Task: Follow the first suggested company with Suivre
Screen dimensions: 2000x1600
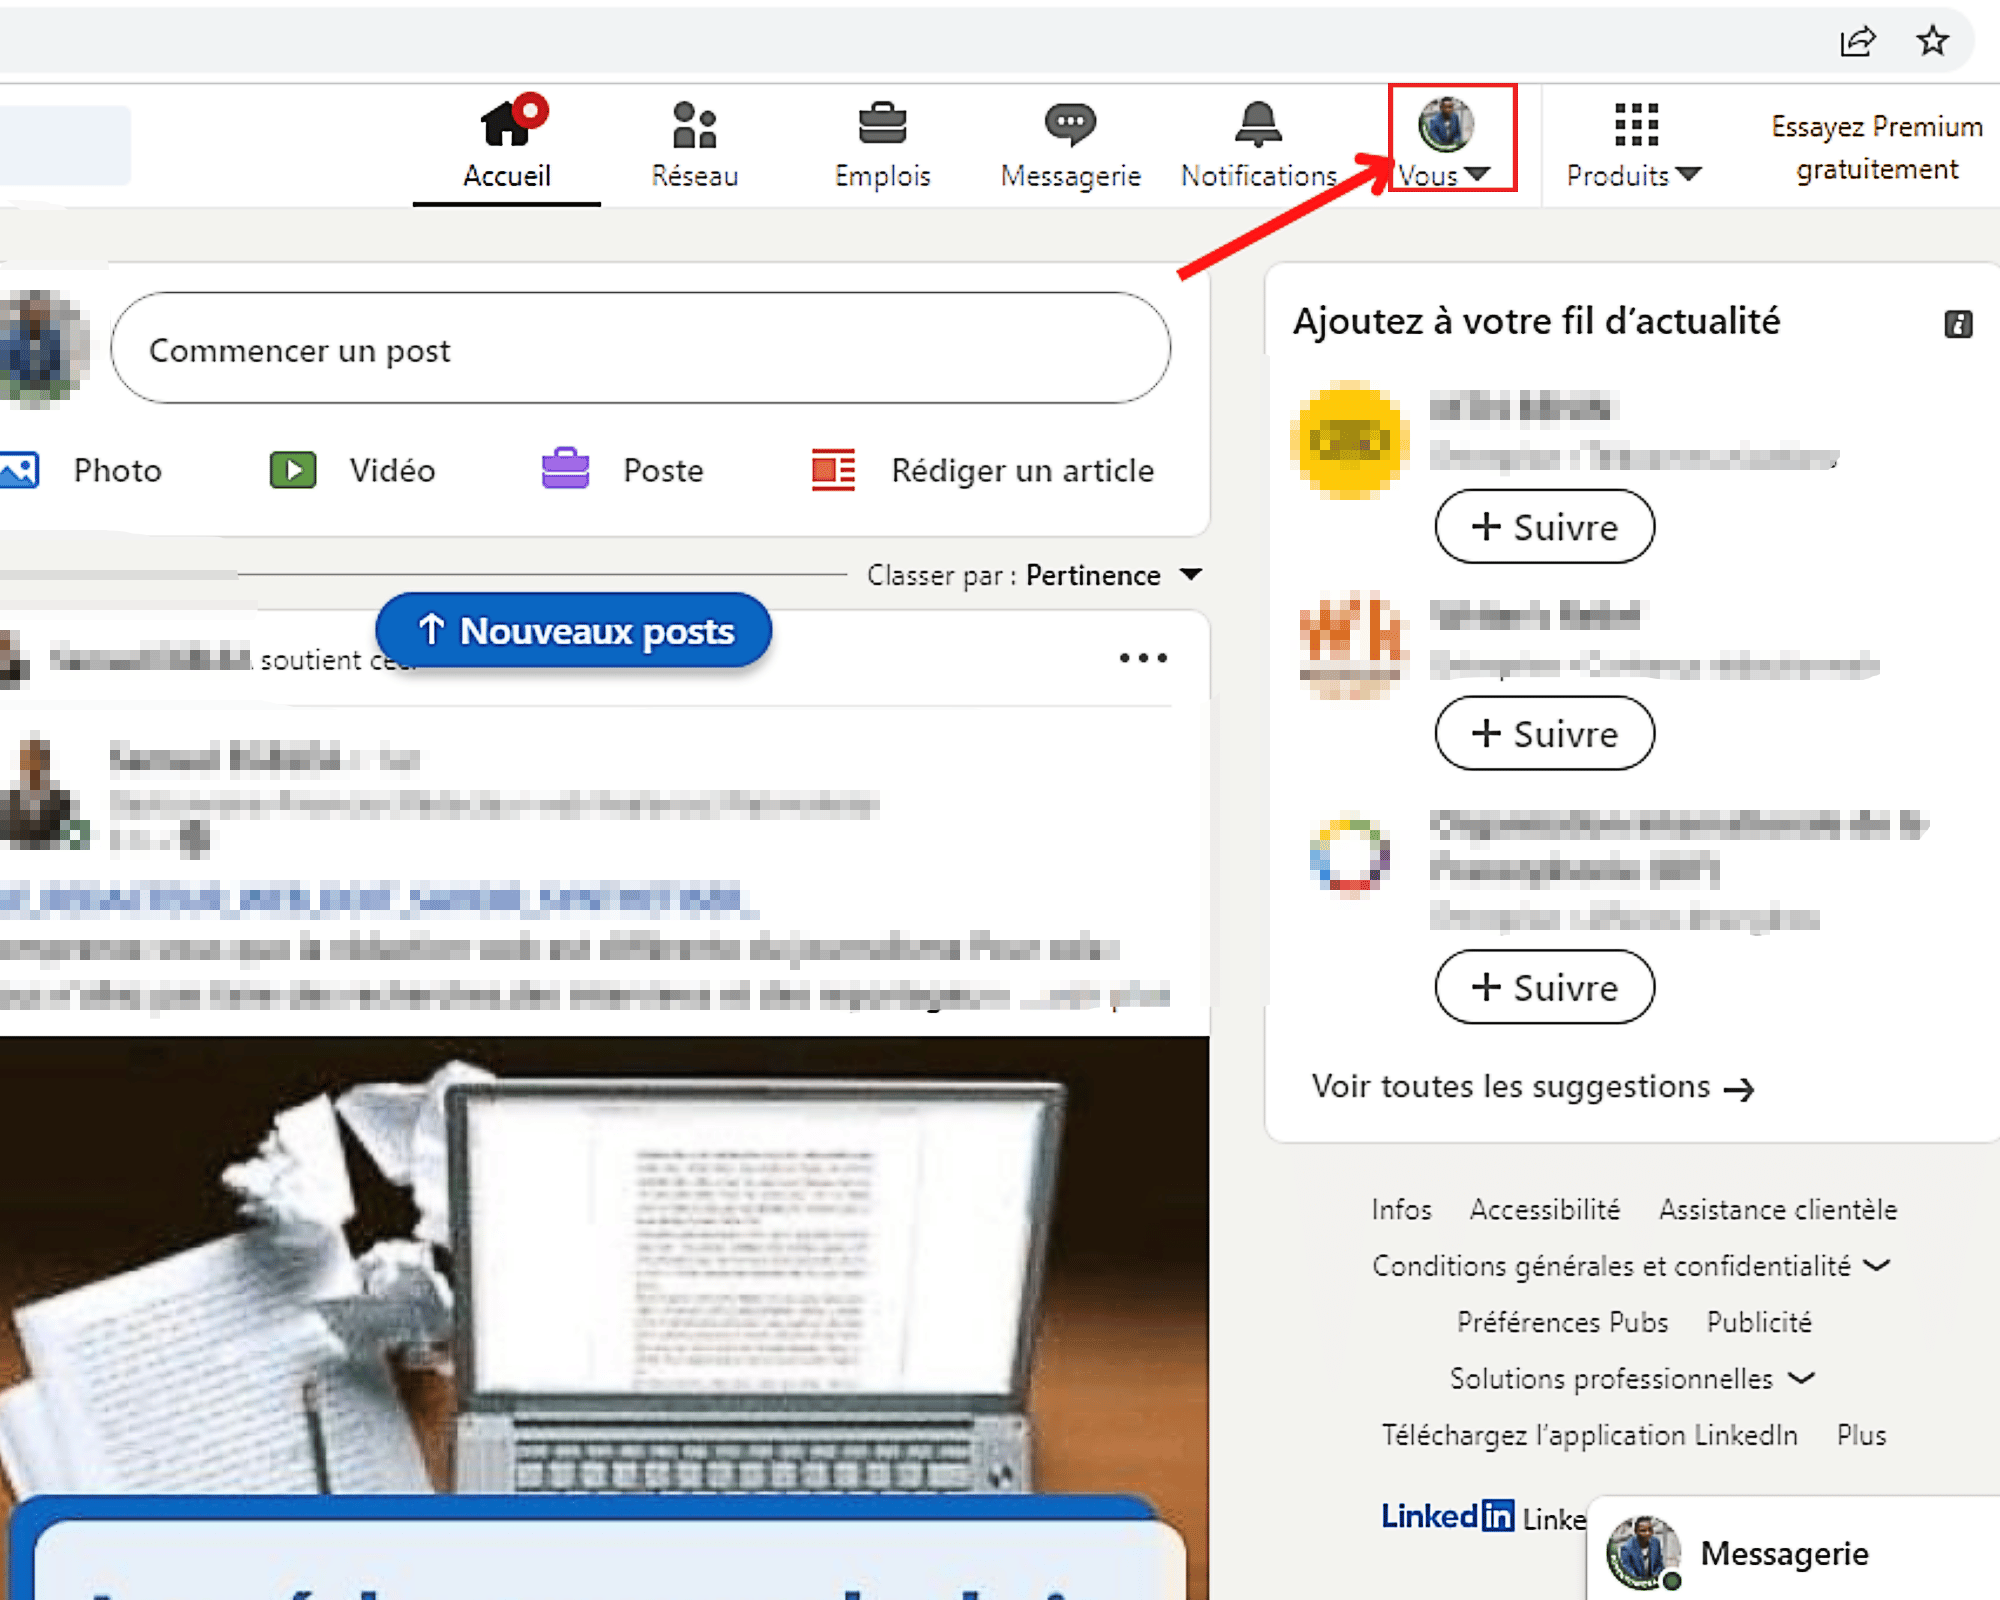Action: (1544, 527)
